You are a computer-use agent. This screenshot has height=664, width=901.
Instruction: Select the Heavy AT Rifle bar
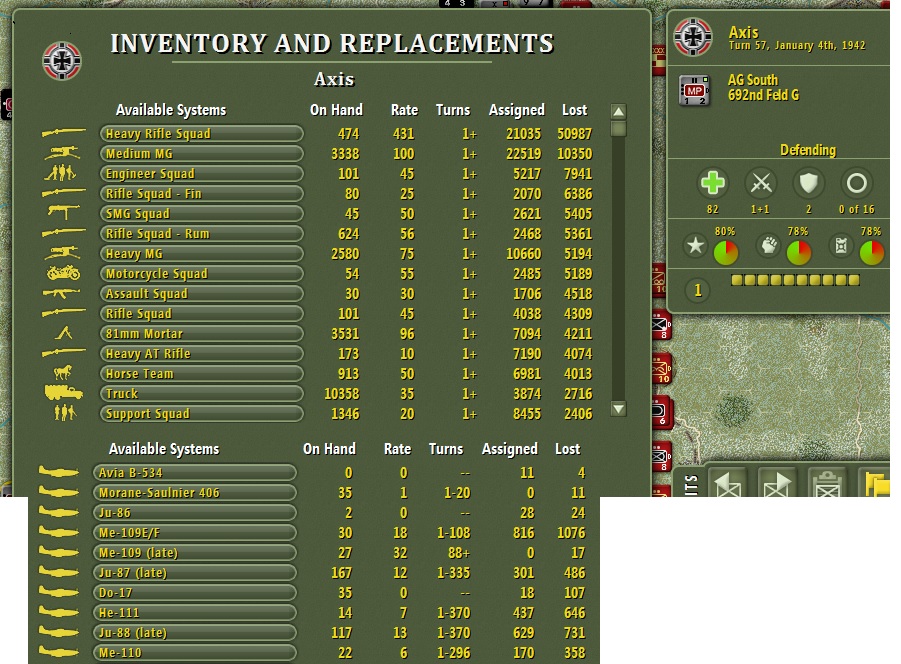coord(202,354)
